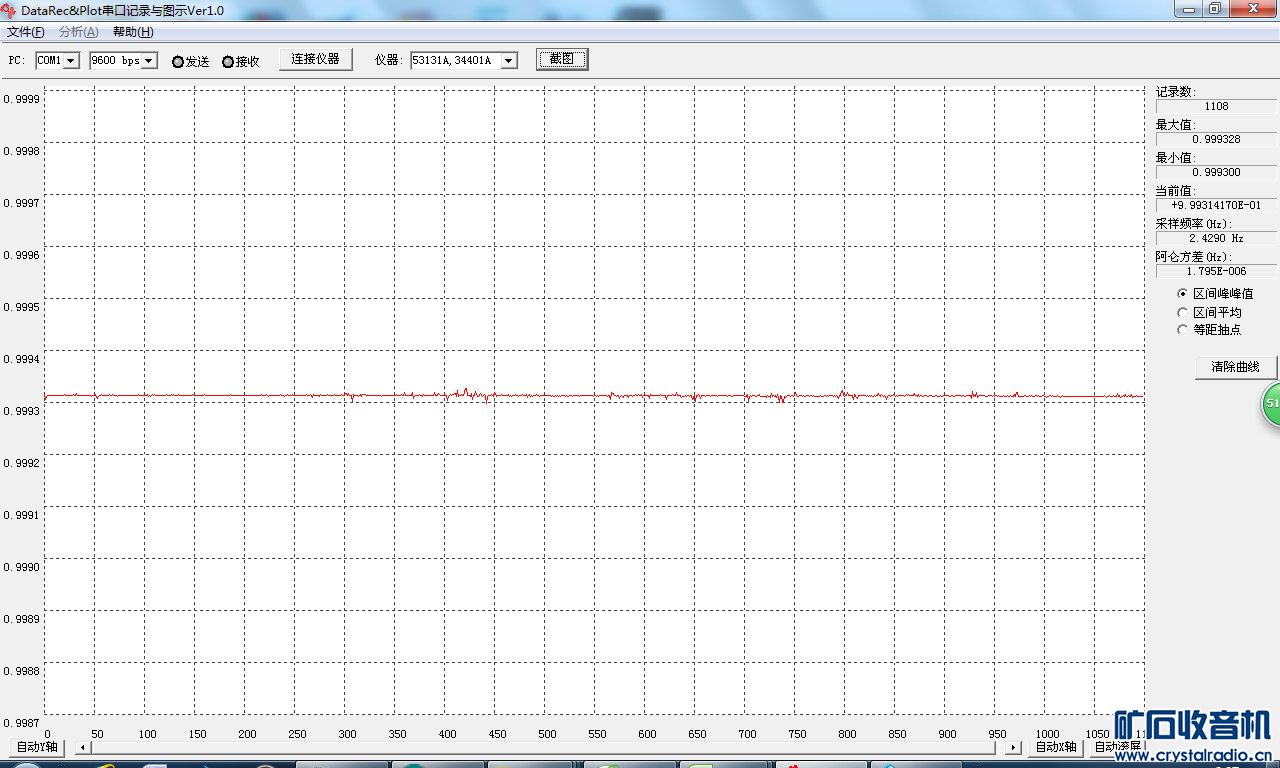1280x768 pixels.
Task: Click the DataRec&Plot title bar app icon
Action: coord(9,10)
